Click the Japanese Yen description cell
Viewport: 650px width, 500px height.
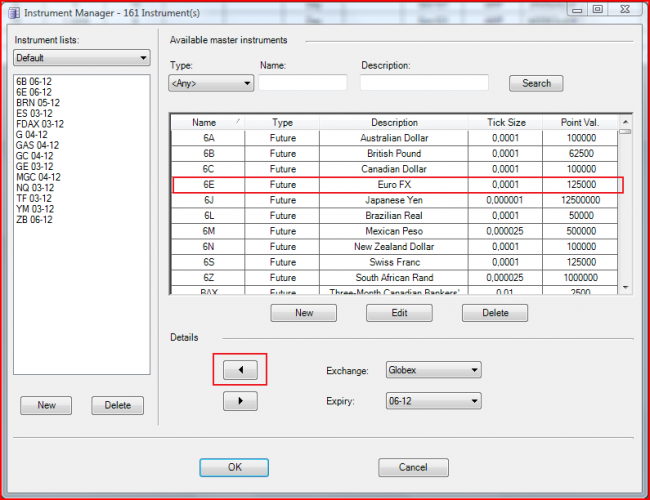(394, 200)
